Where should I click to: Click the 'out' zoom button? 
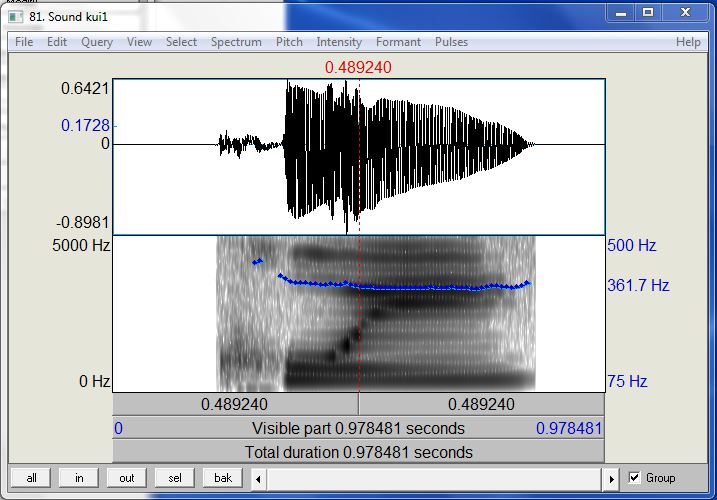coord(127,478)
